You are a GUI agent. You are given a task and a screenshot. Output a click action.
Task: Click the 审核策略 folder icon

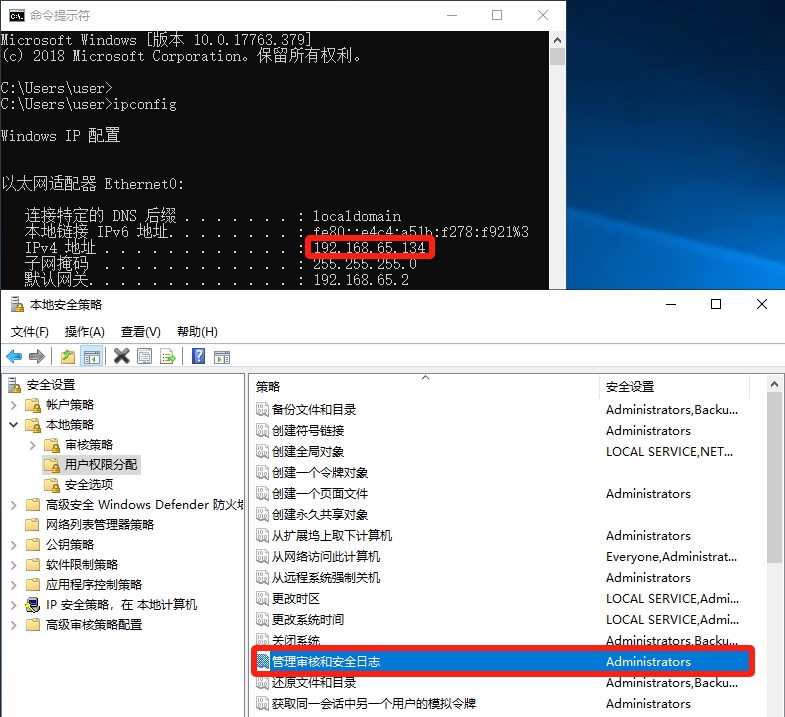pyautogui.click(x=52, y=445)
